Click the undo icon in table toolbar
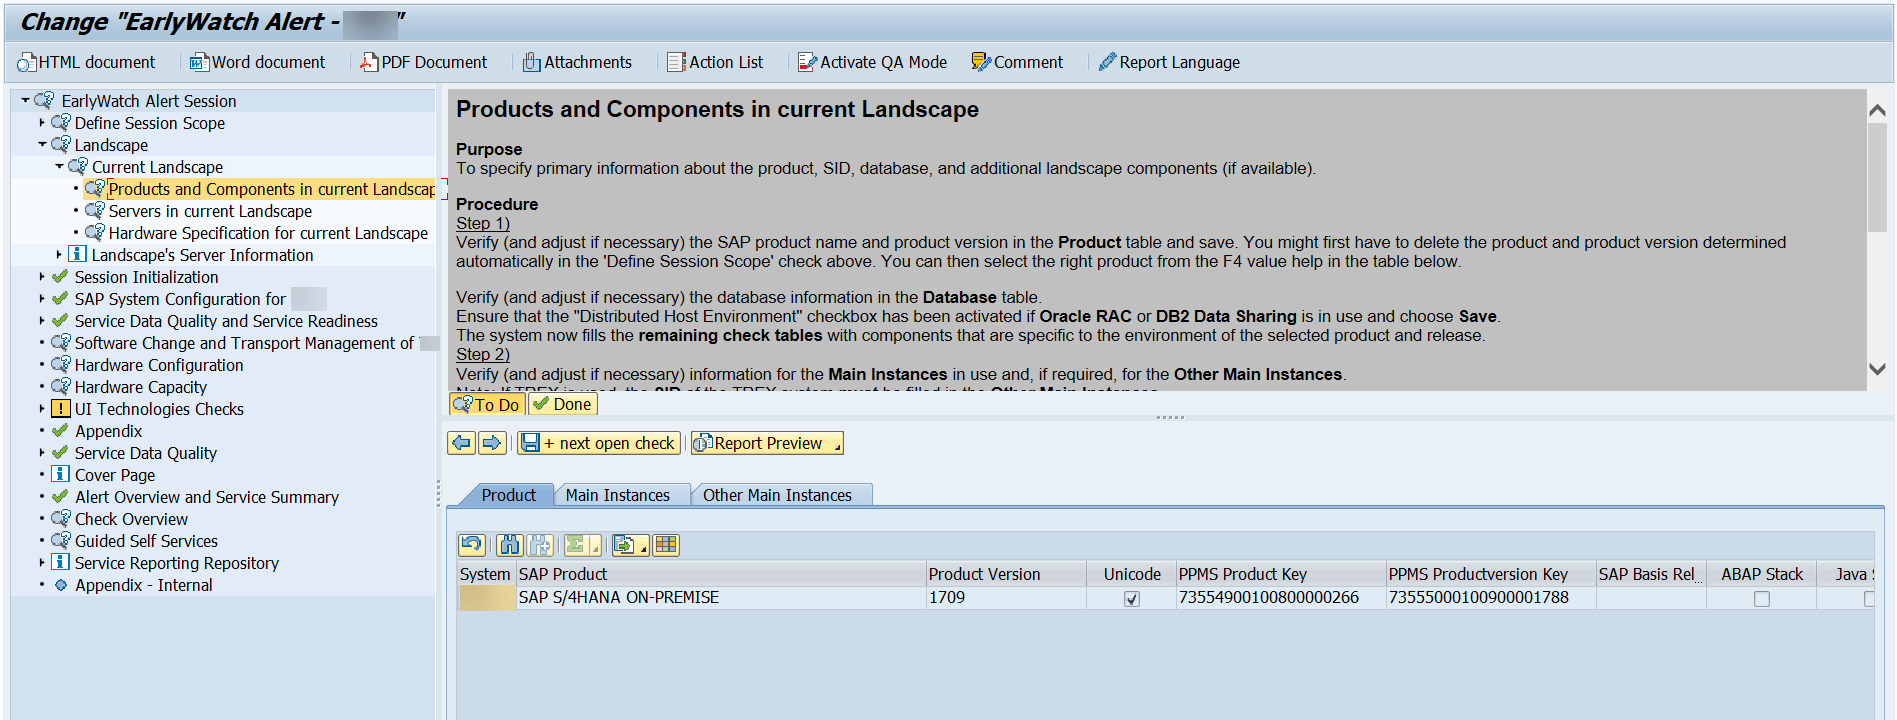This screenshot has width=1897, height=720. (x=472, y=545)
